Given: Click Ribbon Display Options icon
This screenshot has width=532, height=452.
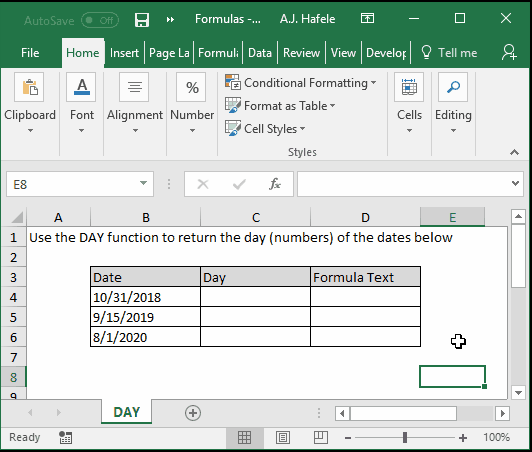Looking at the screenshot, I should coord(367,18).
